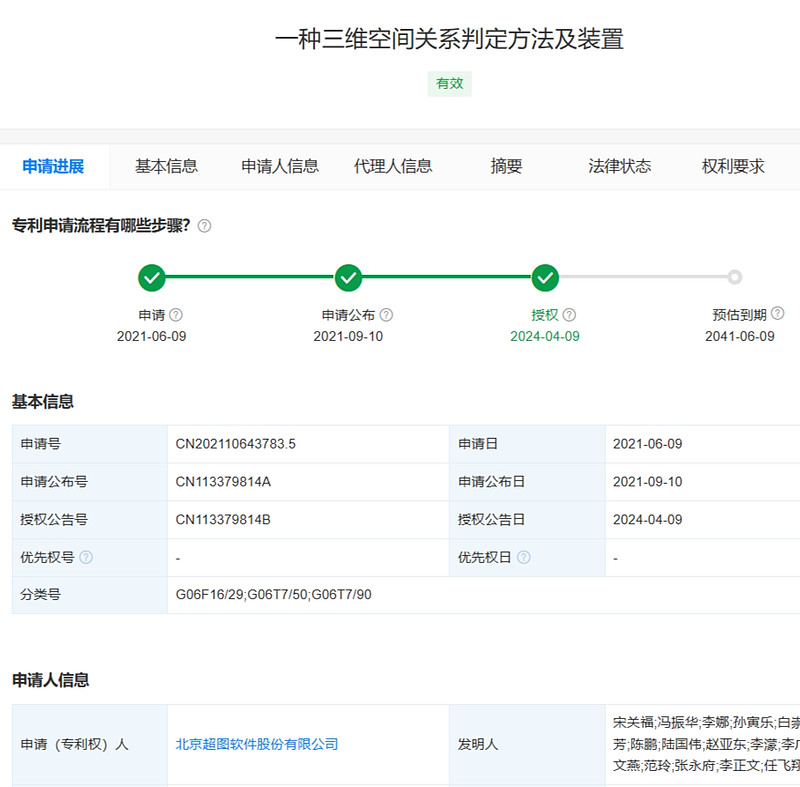Click the checkmark node above 申请公布
This screenshot has height=787, width=800.
349,277
